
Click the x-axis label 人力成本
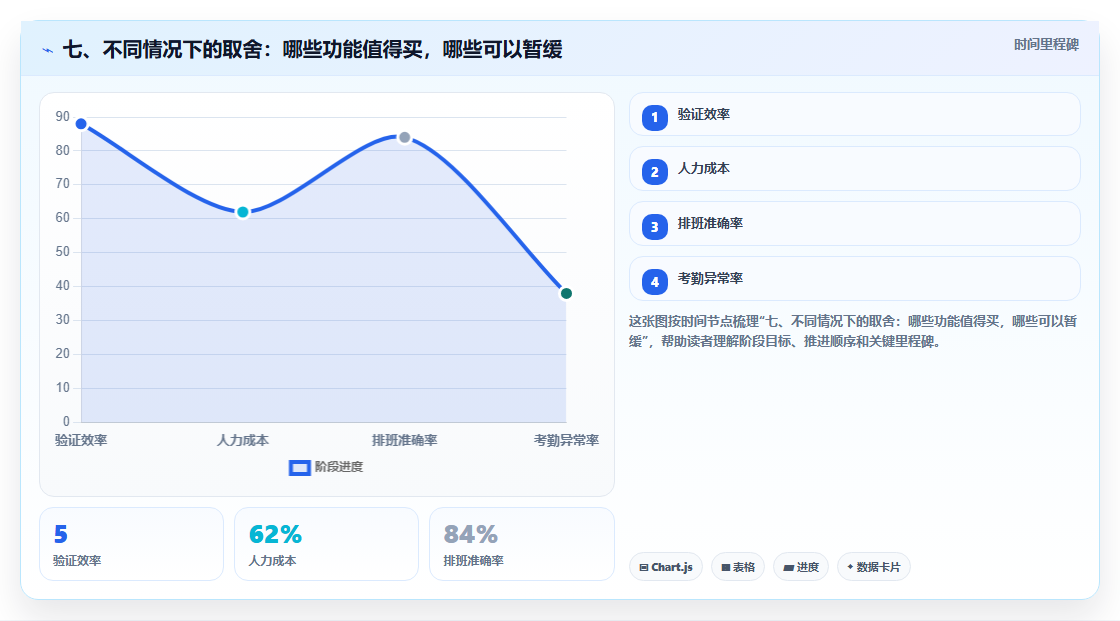point(243,440)
